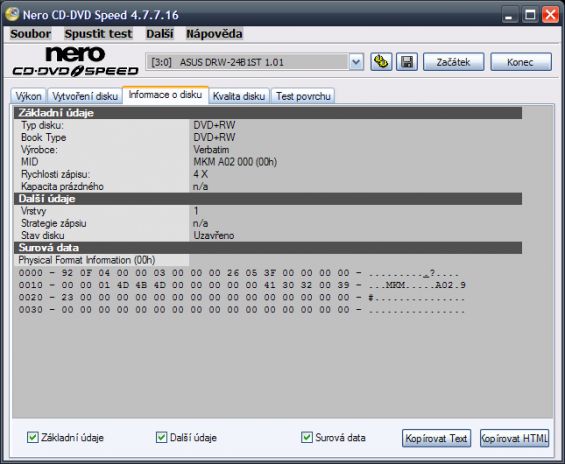Click the Kopírovat HTML button

(x=515, y=438)
